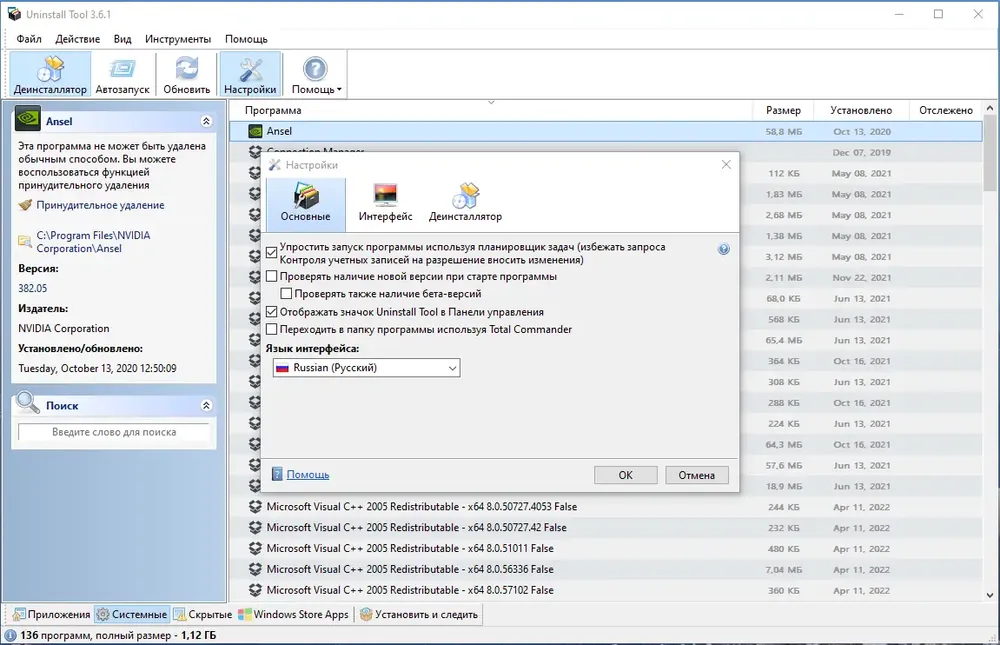This screenshot has height=645, width=1000.
Task: Select the Visual C++ 2005 x64 8.0.50727.42 row
Action: click(x=605, y=528)
